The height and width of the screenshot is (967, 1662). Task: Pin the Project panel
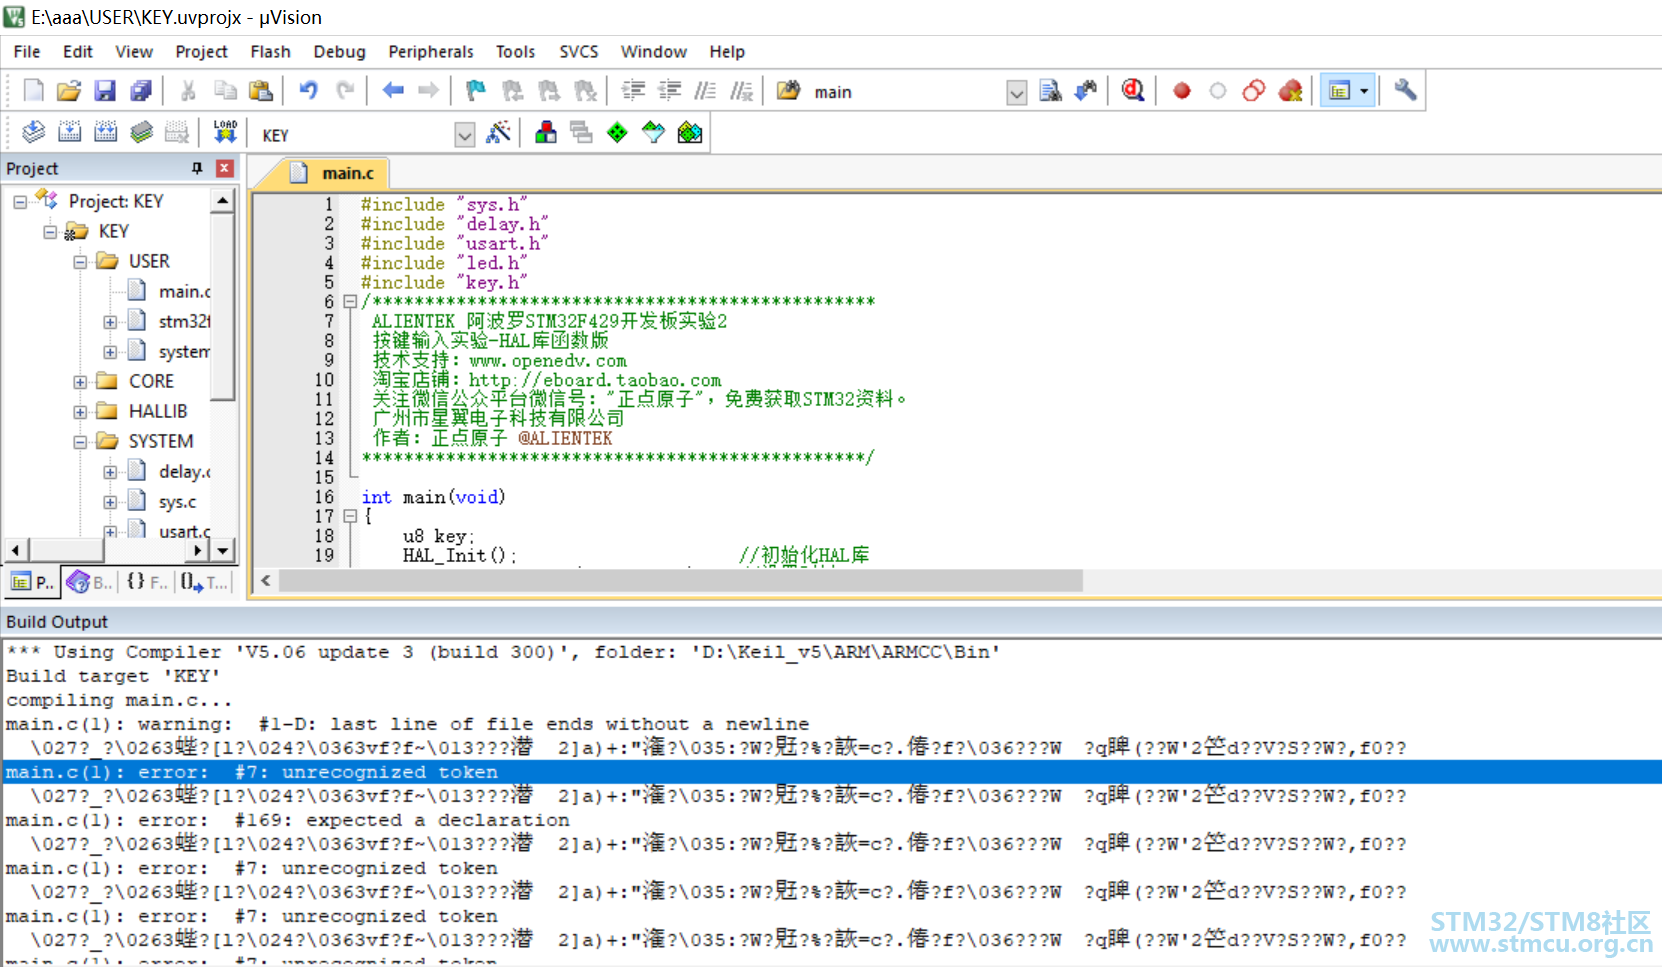click(x=197, y=168)
